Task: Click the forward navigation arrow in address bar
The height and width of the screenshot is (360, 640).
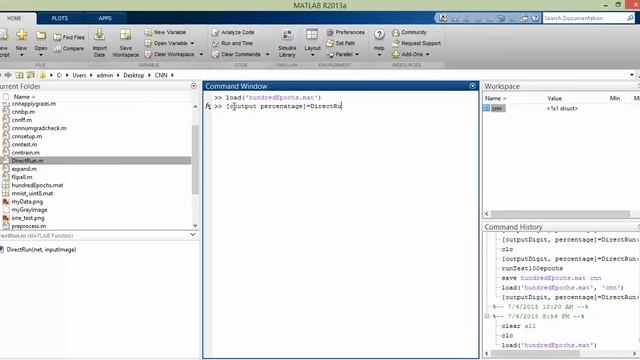Action: click(8, 75)
